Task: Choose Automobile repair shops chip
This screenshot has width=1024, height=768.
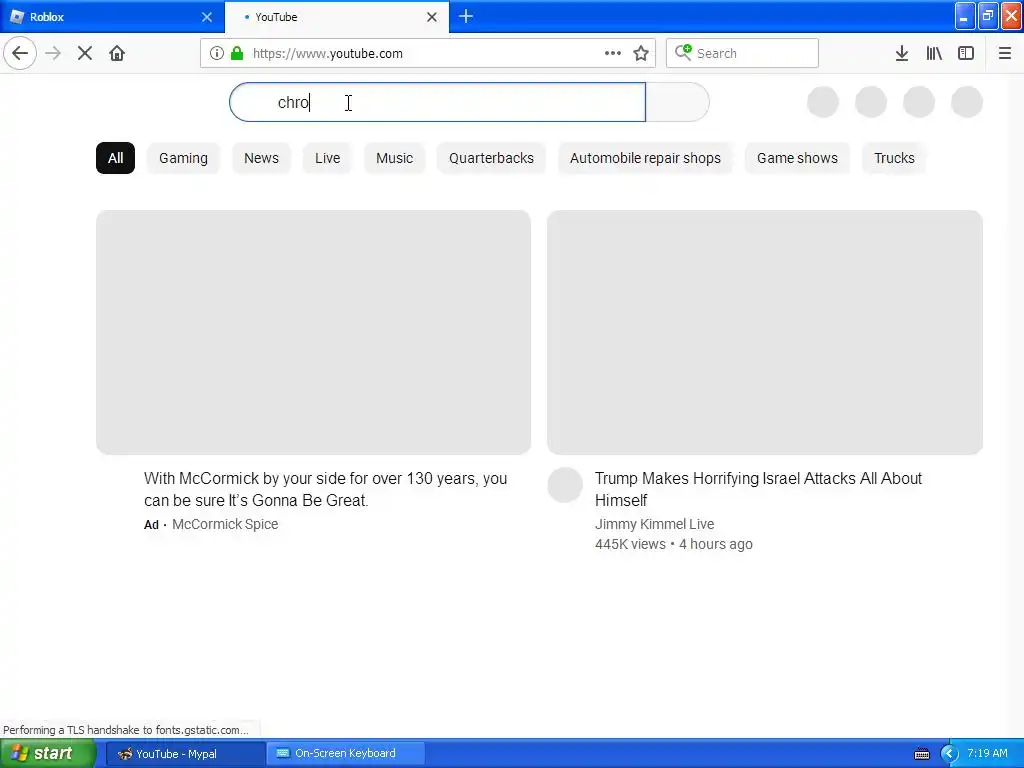Action: point(645,158)
